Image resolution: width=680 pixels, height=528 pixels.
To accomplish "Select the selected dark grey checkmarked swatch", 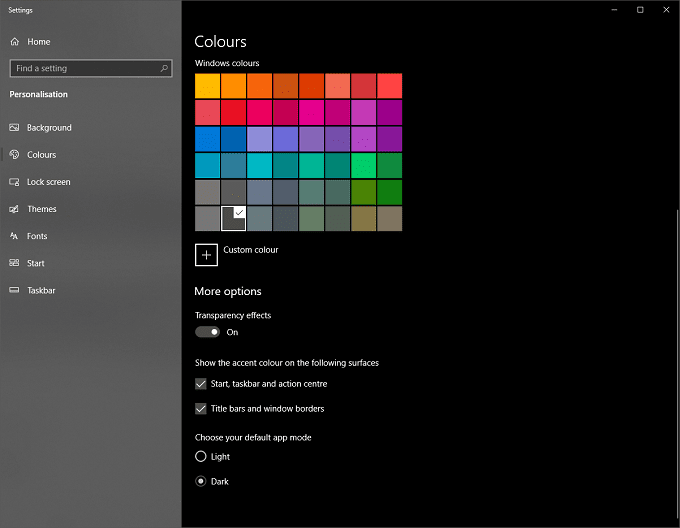I will [x=233, y=218].
